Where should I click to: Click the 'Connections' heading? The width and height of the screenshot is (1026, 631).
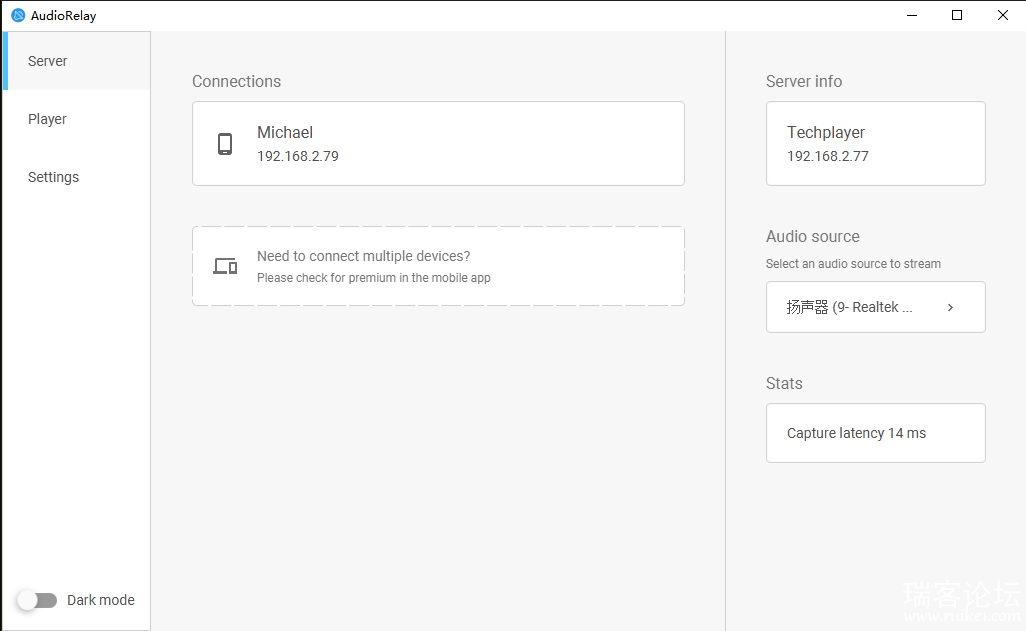pyautogui.click(x=236, y=81)
